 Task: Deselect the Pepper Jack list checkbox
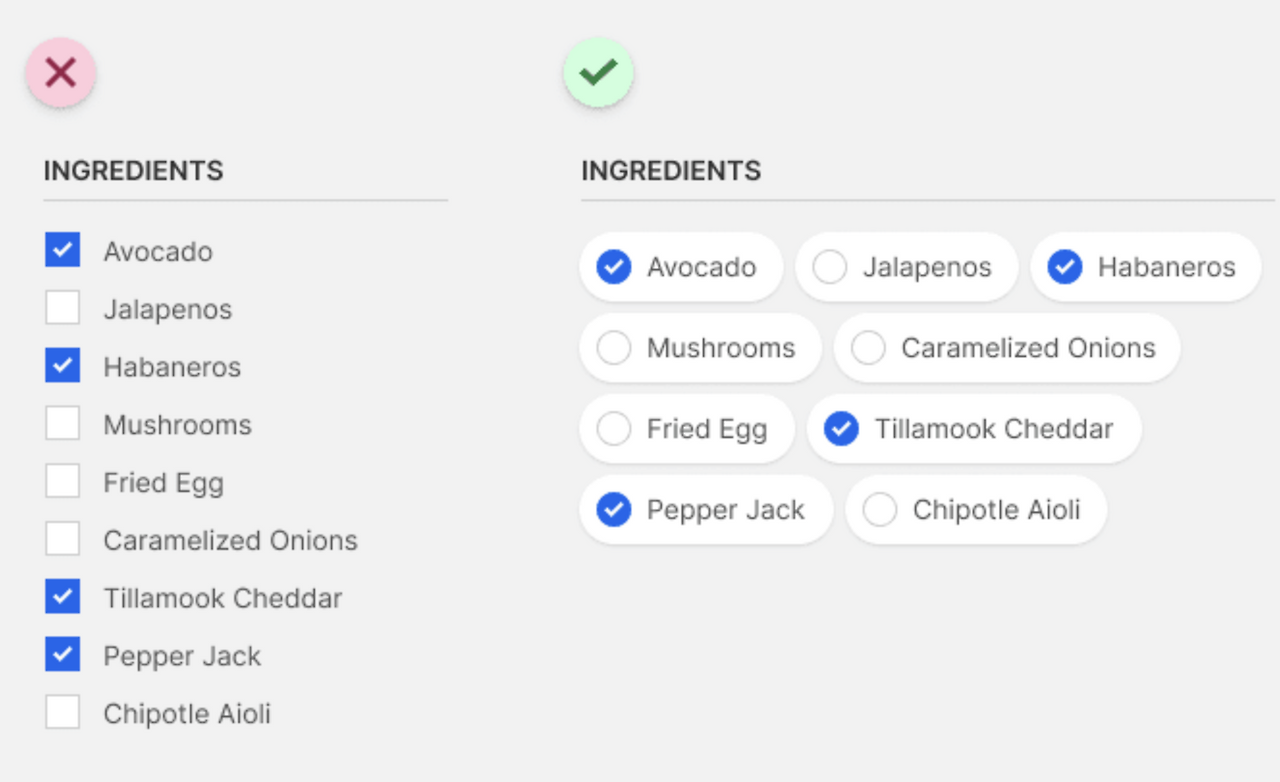[62, 656]
